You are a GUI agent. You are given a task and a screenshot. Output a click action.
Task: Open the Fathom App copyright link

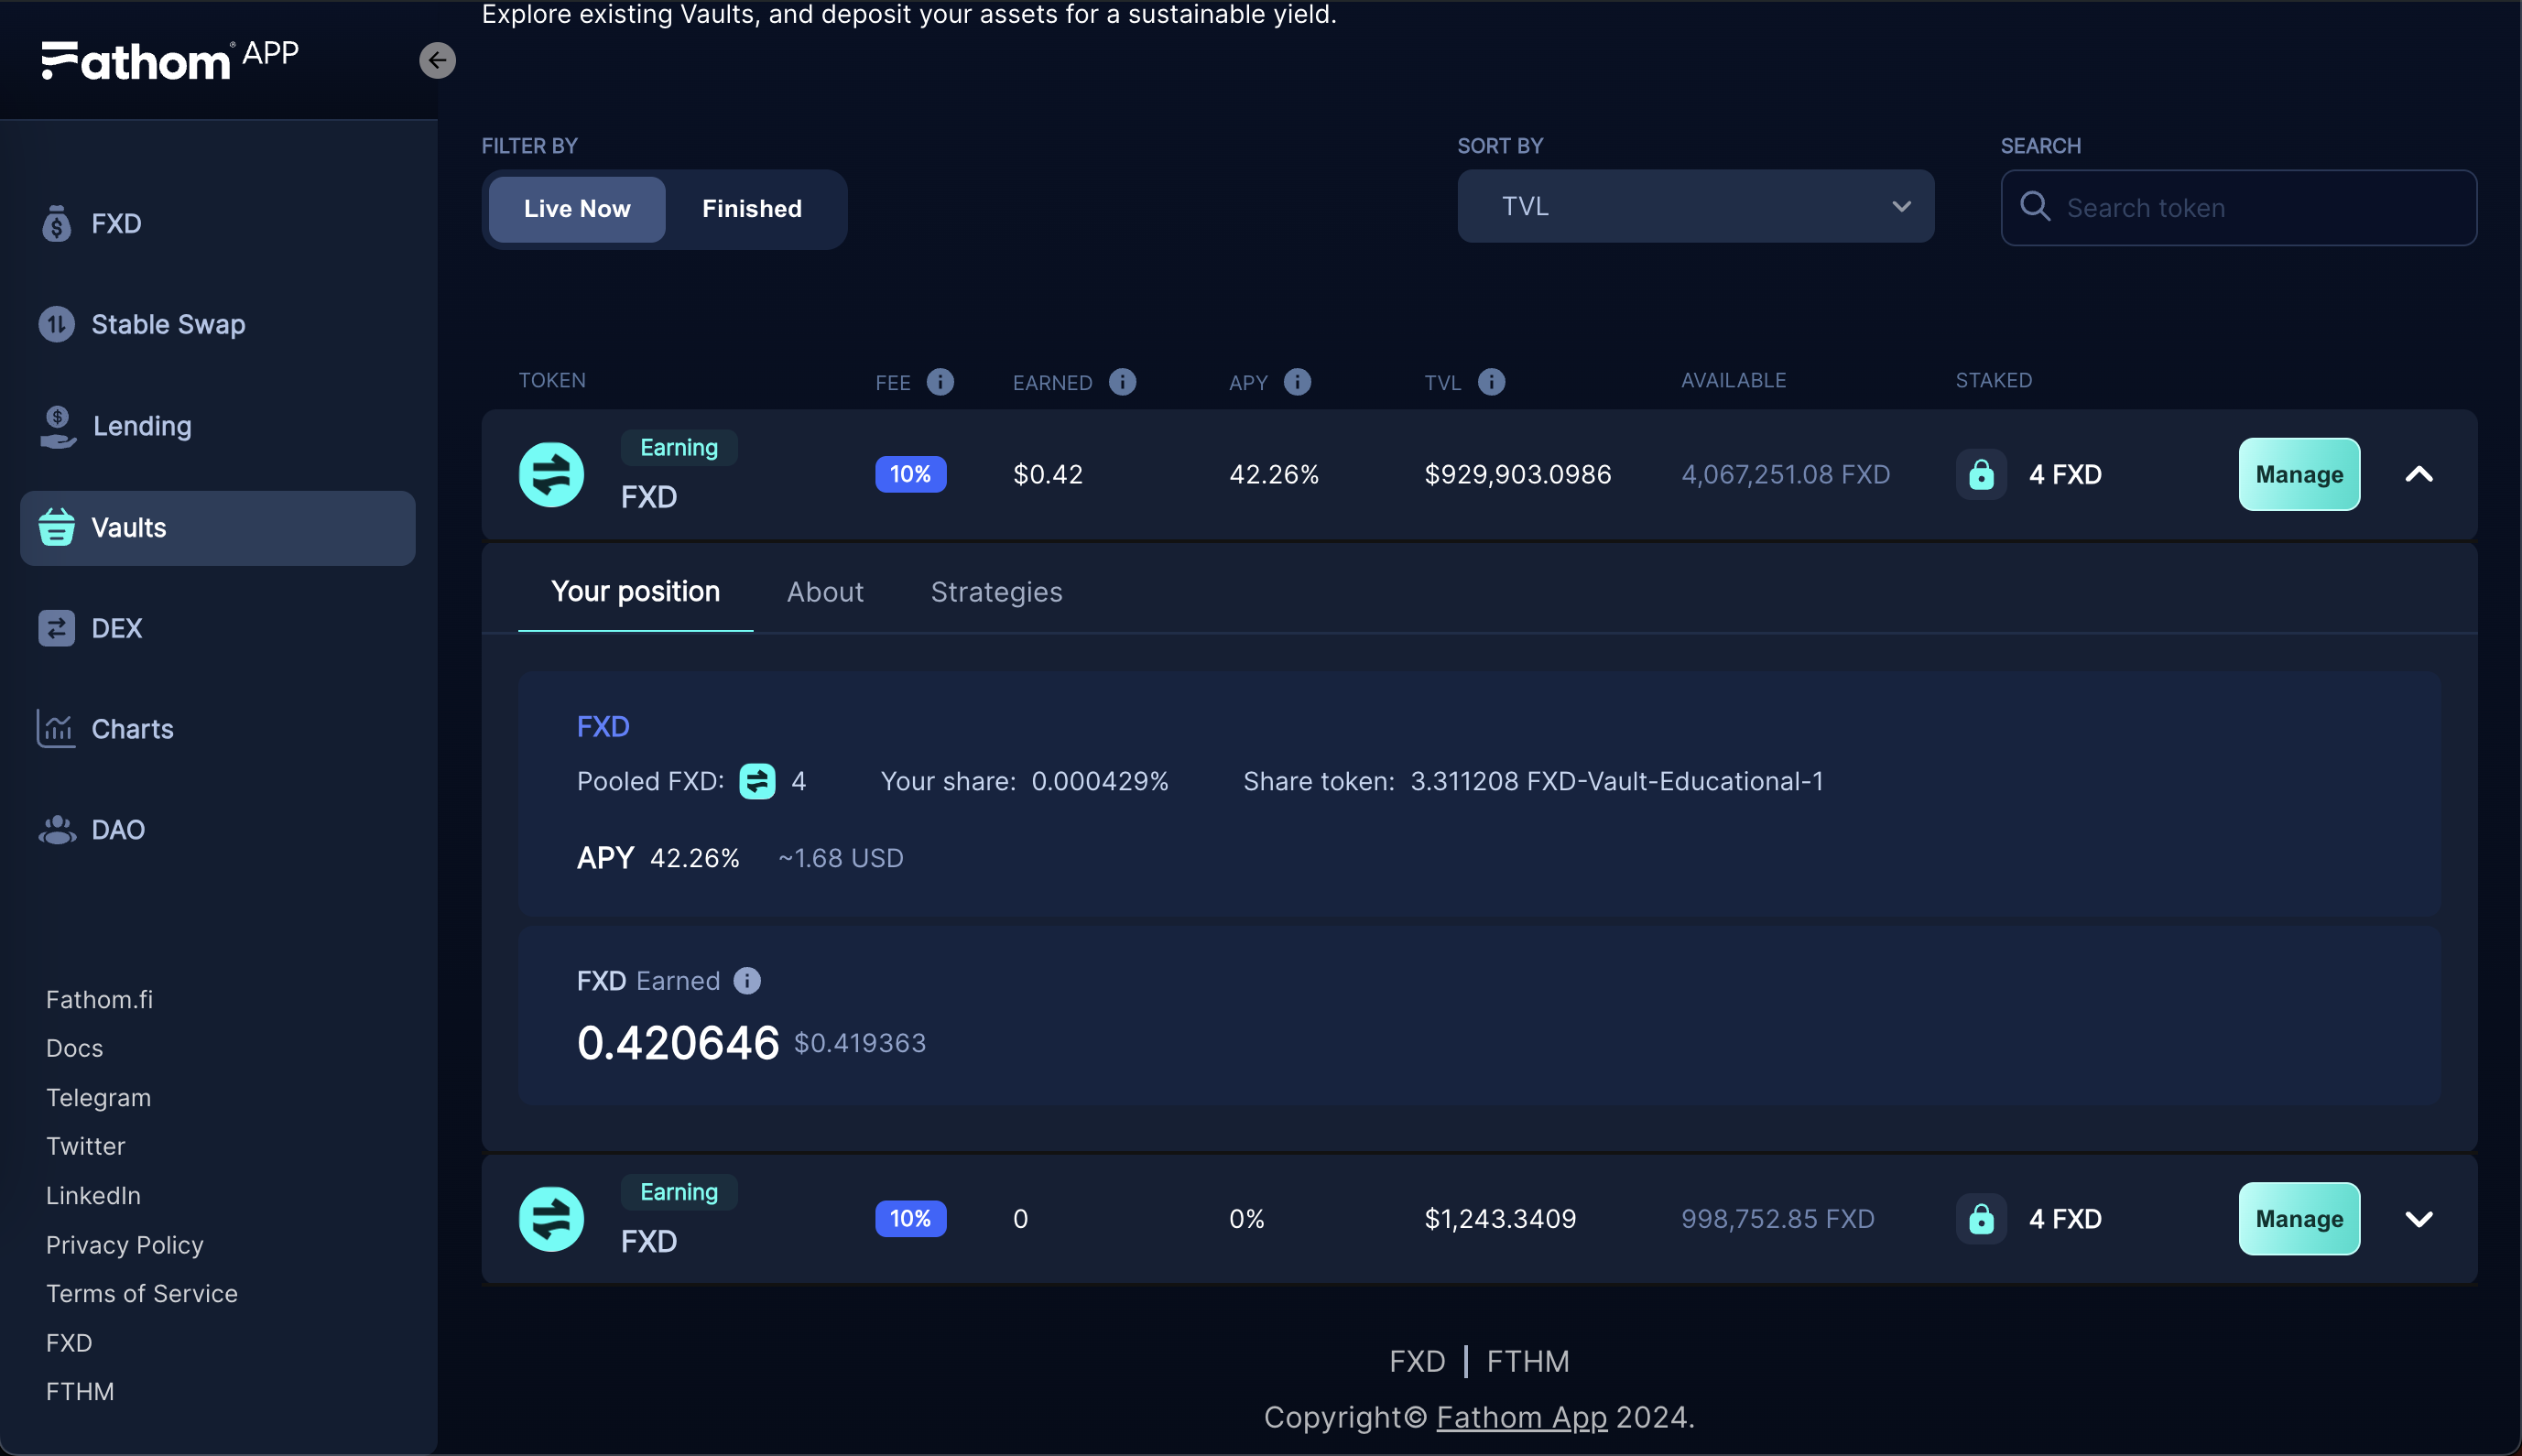click(x=1521, y=1417)
